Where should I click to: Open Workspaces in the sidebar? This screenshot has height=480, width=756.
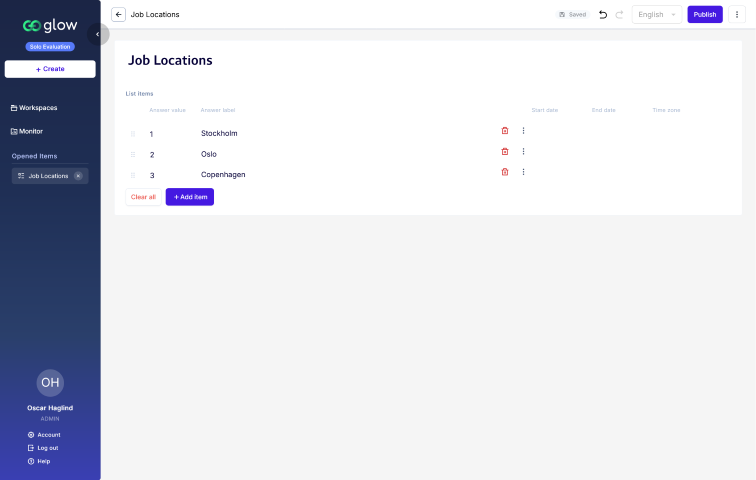pyautogui.click(x=34, y=108)
